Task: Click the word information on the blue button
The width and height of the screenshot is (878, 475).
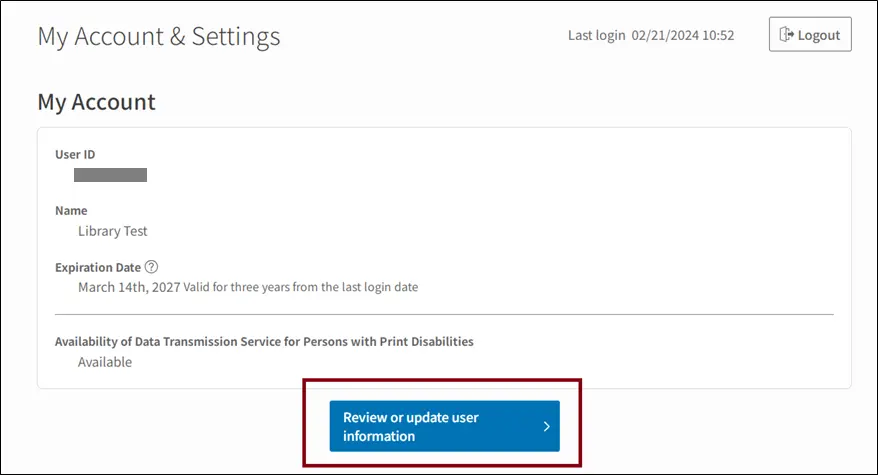Action: [x=379, y=436]
